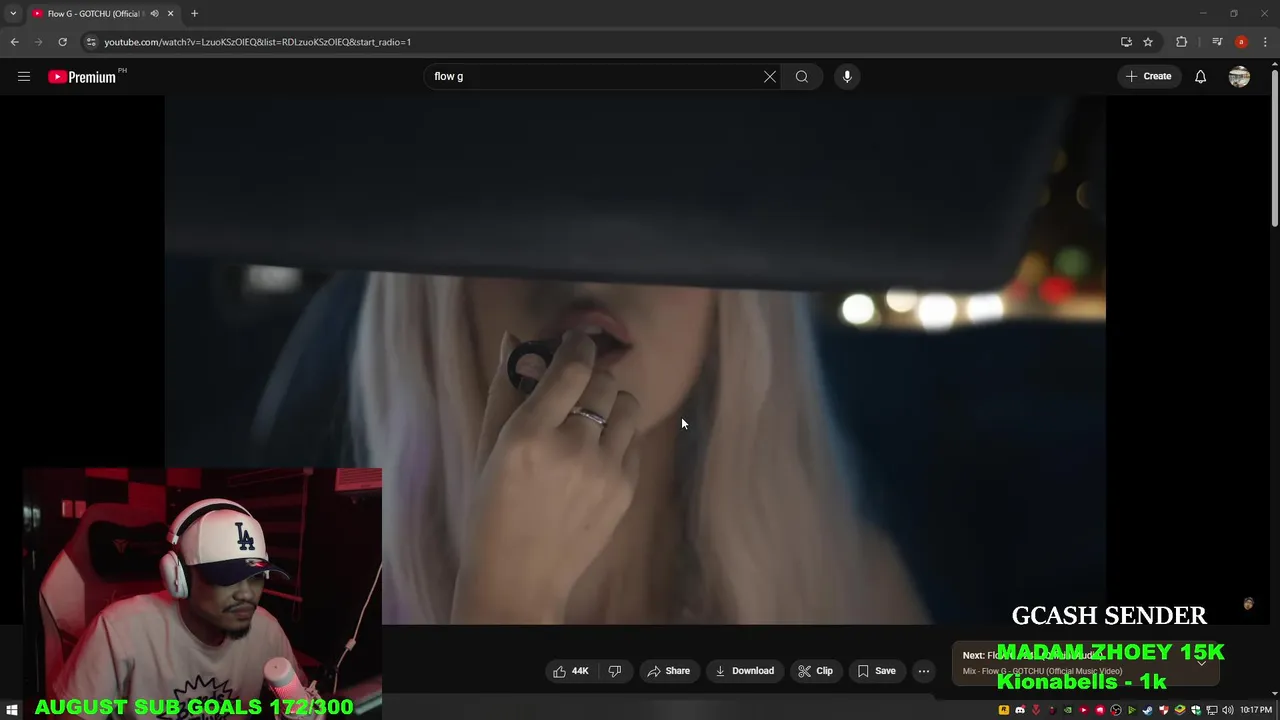Open the YouTube guide hamburger menu
This screenshot has width=1280, height=720.
[x=24, y=77]
